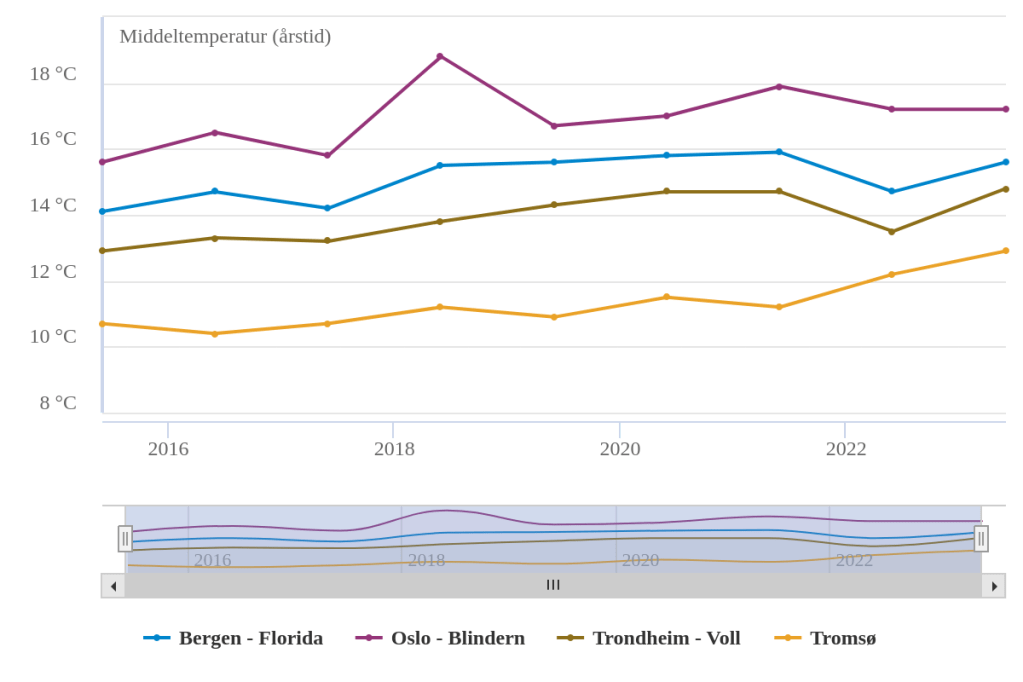
Task: Click the Middeltemperatur (årstid) chart title
Action: pos(225,36)
